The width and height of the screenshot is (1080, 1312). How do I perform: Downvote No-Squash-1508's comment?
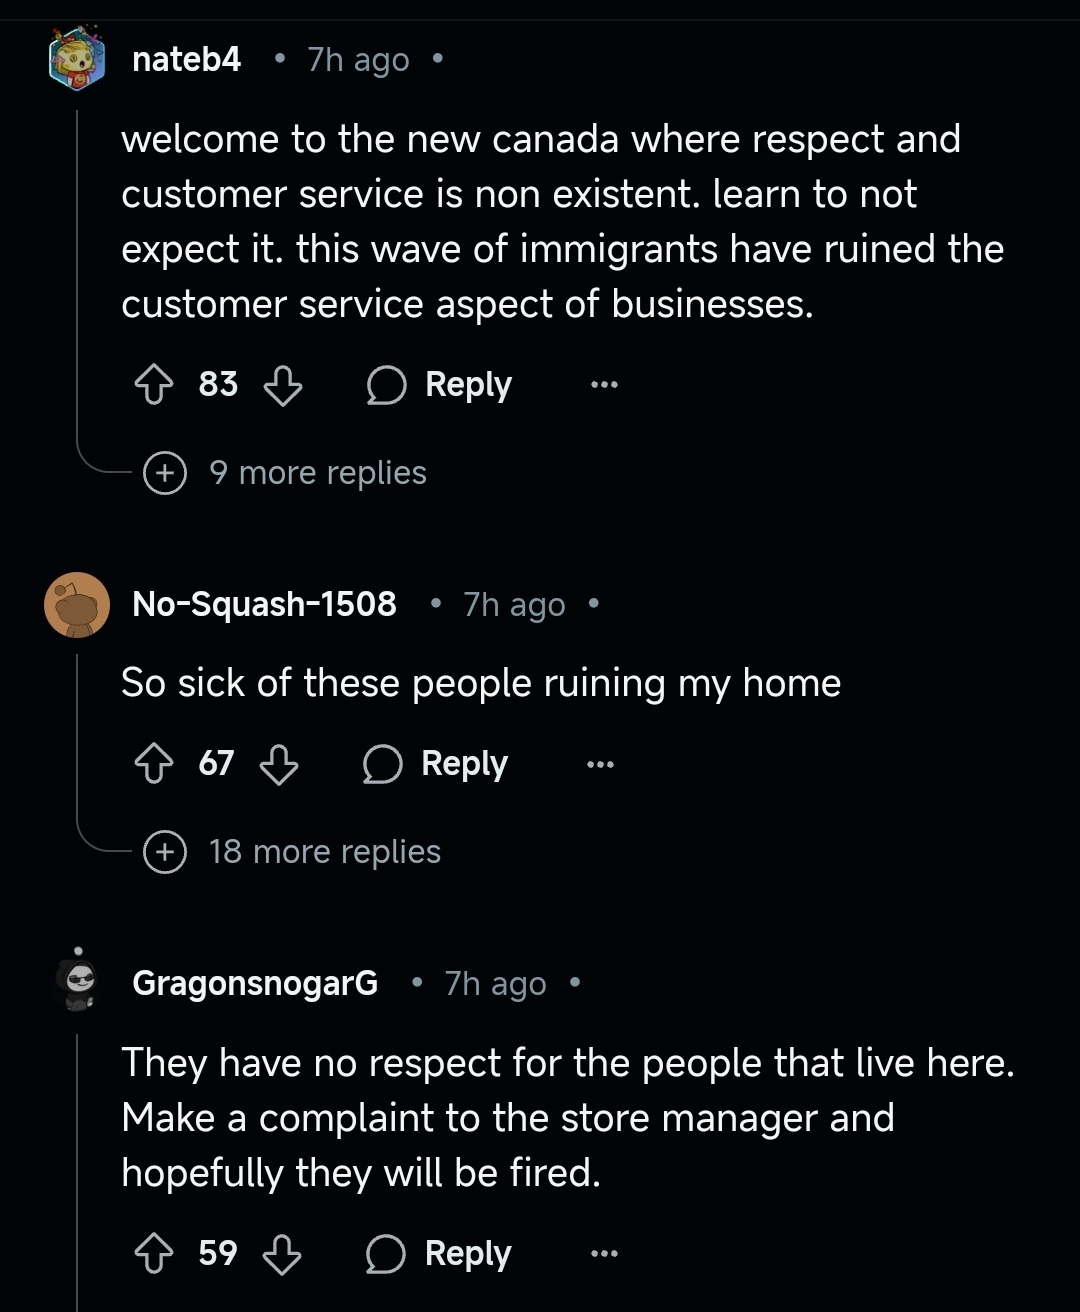(x=279, y=764)
